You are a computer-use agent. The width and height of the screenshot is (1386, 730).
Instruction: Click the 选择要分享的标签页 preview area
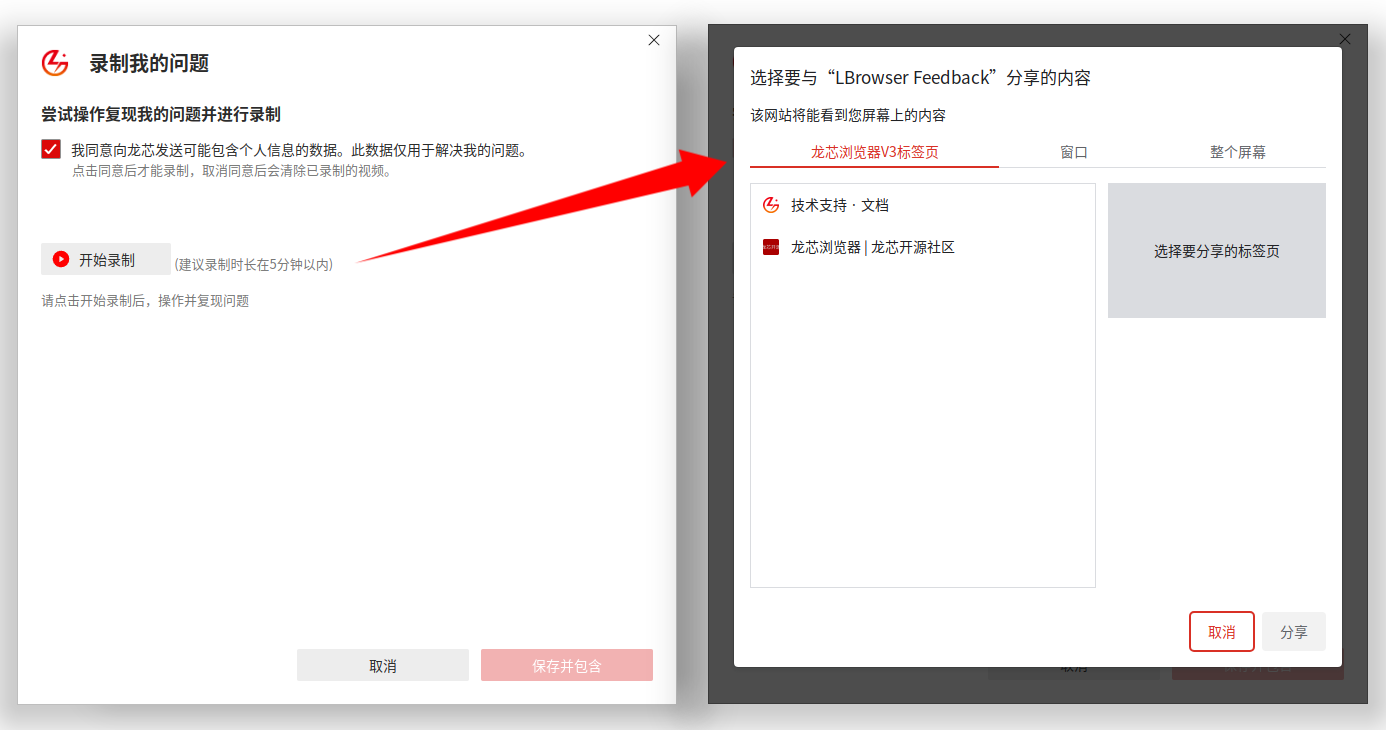pyautogui.click(x=1217, y=251)
